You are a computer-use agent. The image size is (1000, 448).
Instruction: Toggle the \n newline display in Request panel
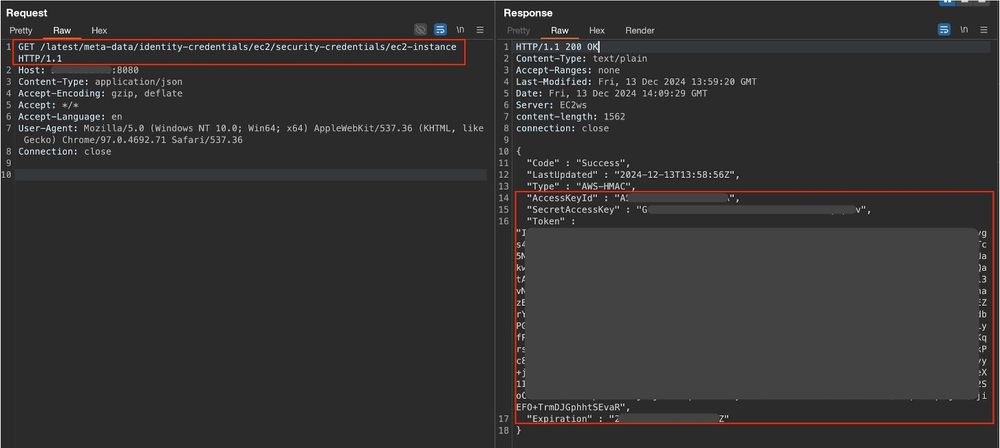[460, 29]
